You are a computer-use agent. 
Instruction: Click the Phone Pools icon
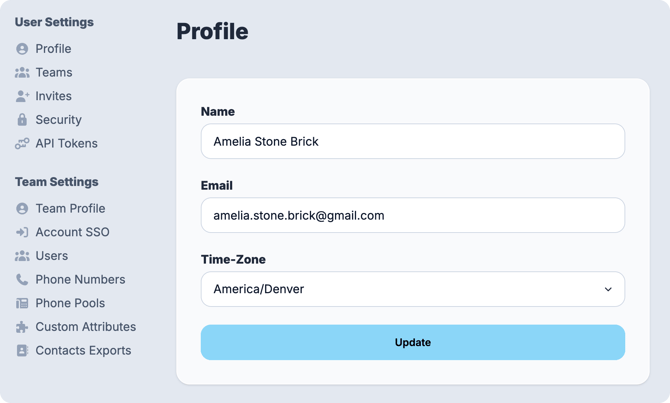[x=22, y=303]
